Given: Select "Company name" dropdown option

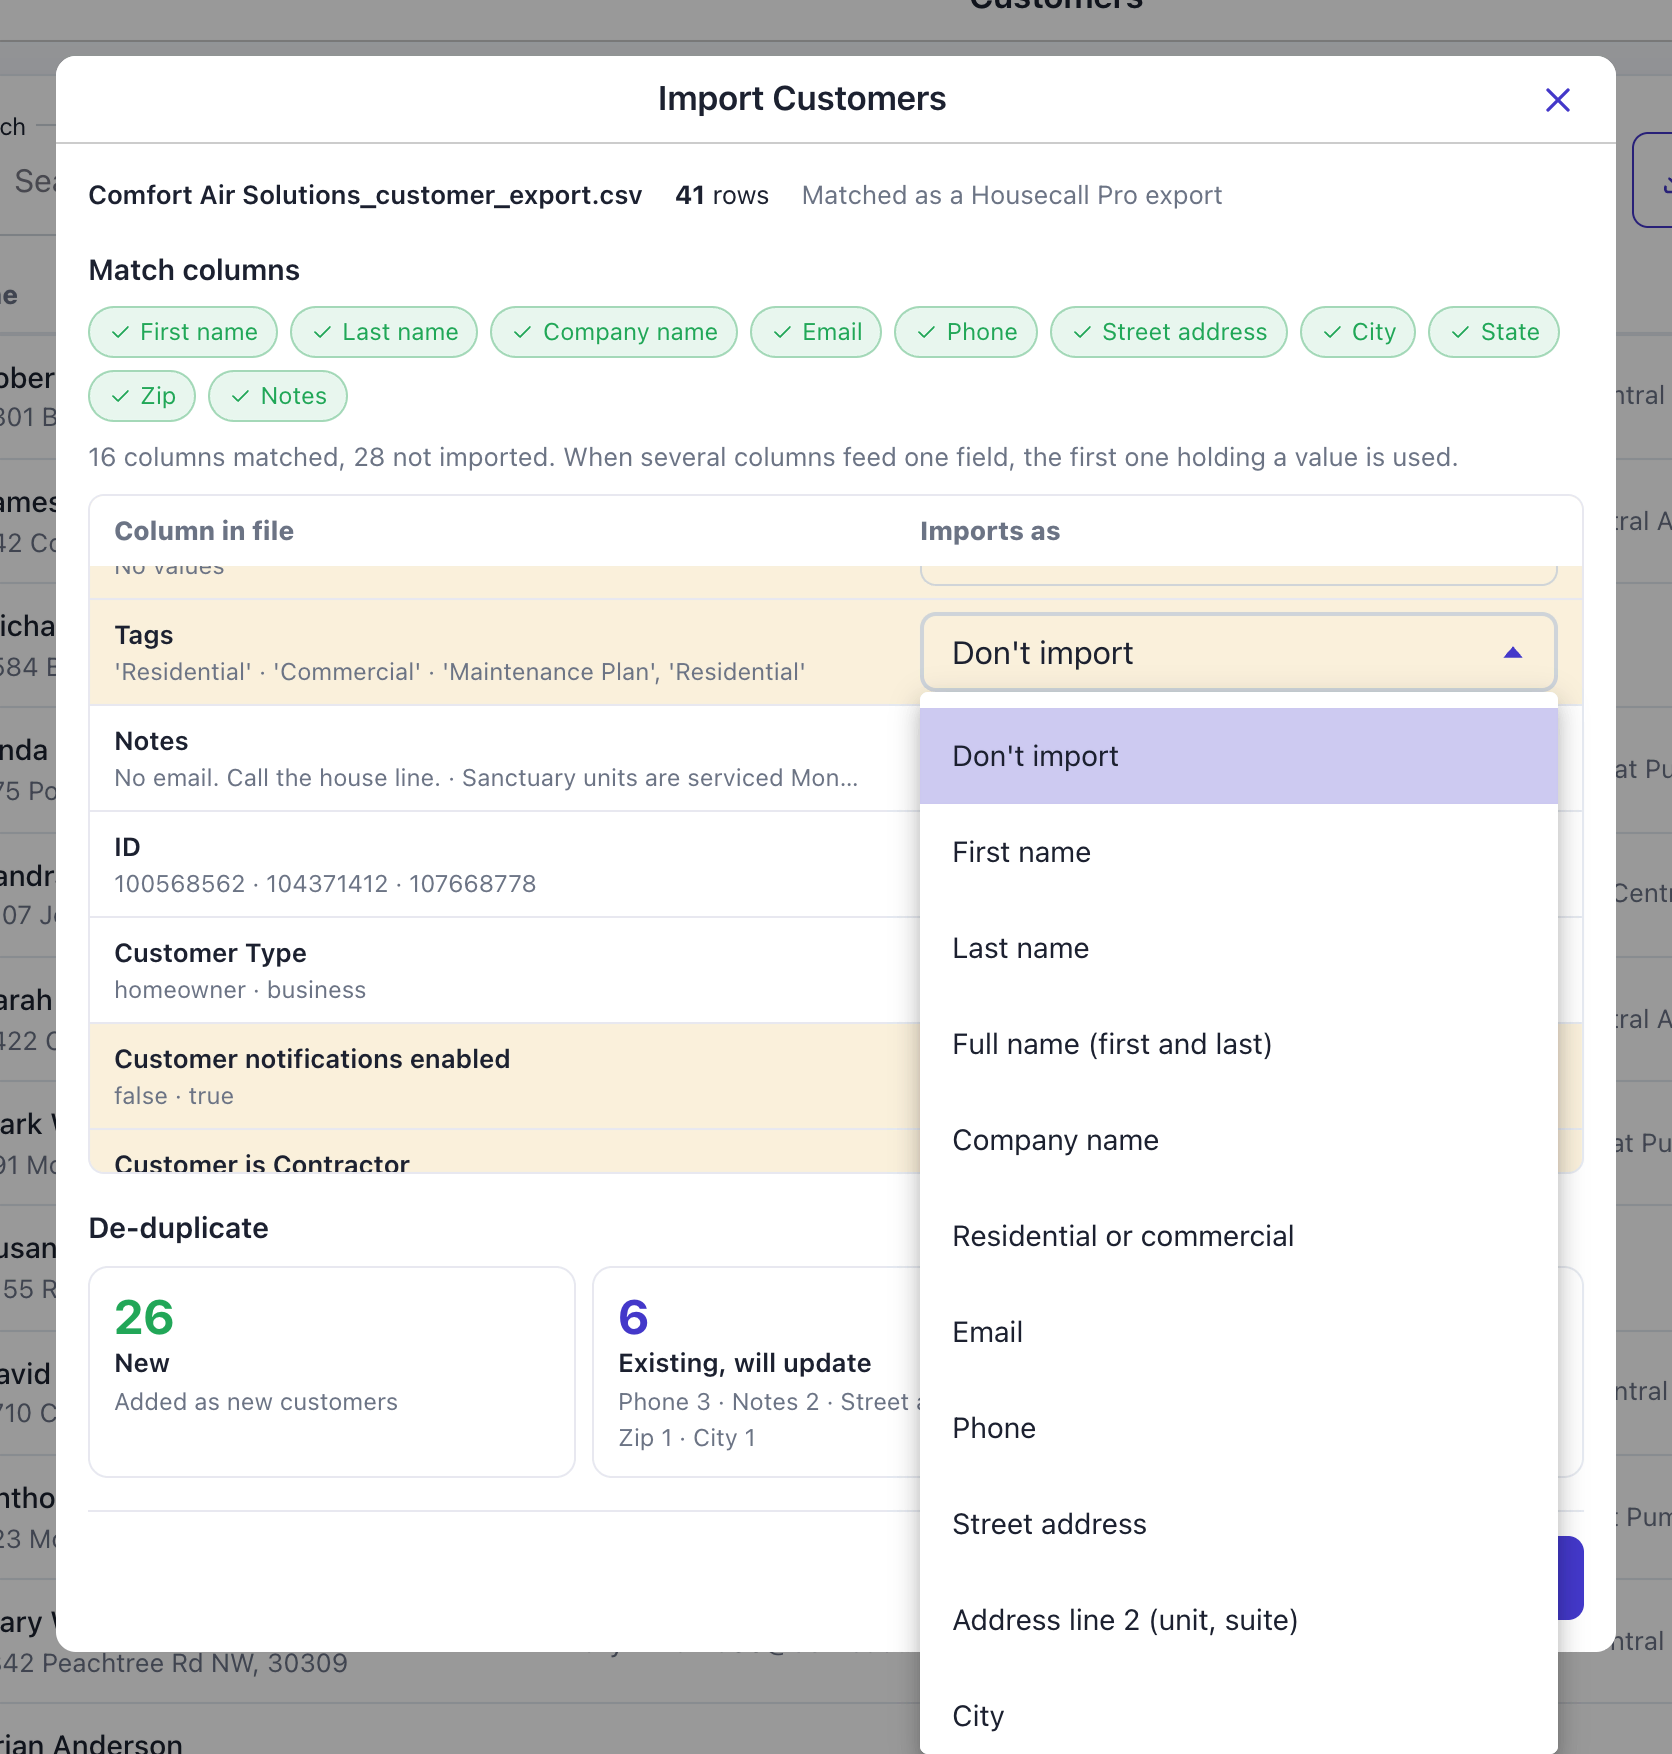Looking at the screenshot, I should coord(1238,1140).
